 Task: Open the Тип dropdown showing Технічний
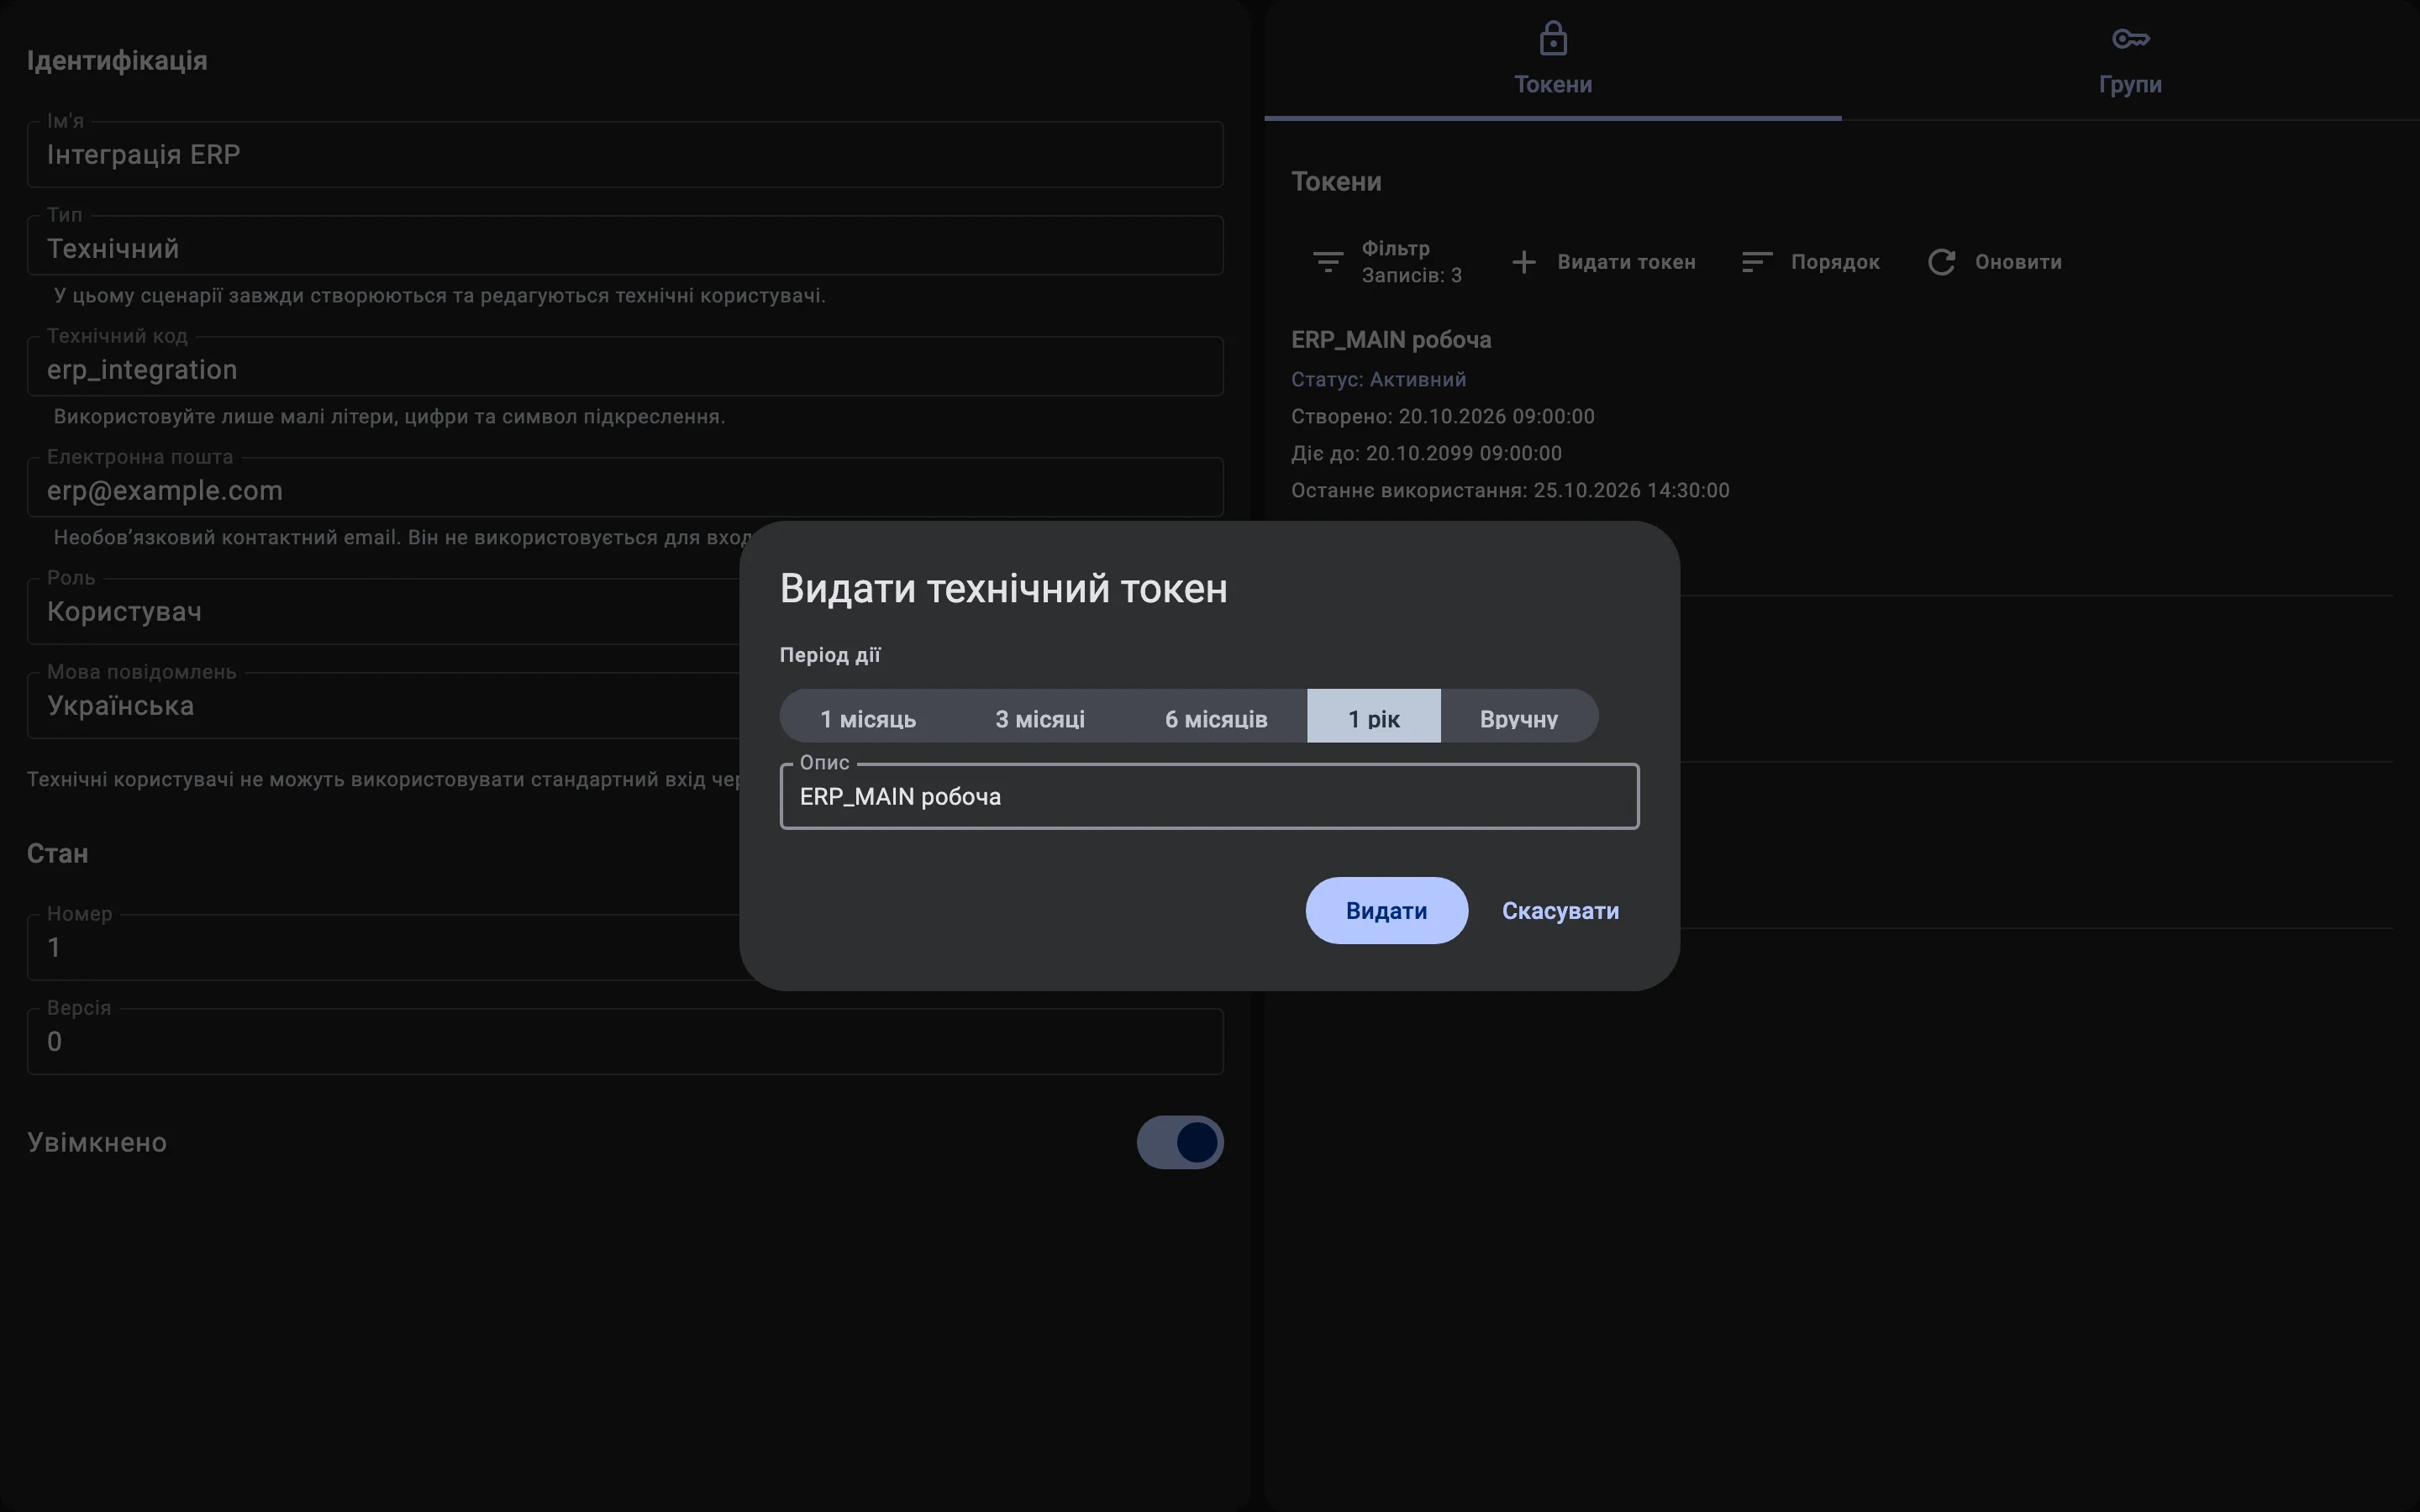click(x=625, y=246)
